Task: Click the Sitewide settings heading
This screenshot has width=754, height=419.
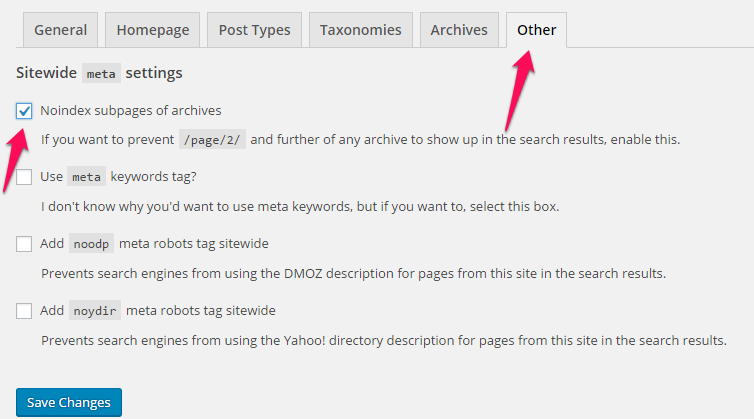Action: 99,73
